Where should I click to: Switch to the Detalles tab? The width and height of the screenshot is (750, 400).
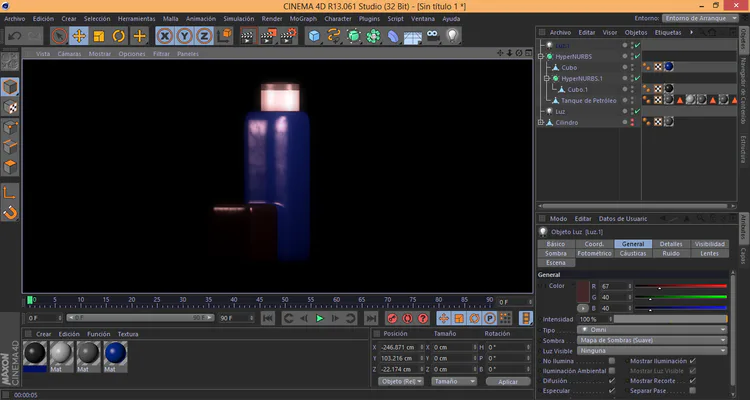click(671, 244)
